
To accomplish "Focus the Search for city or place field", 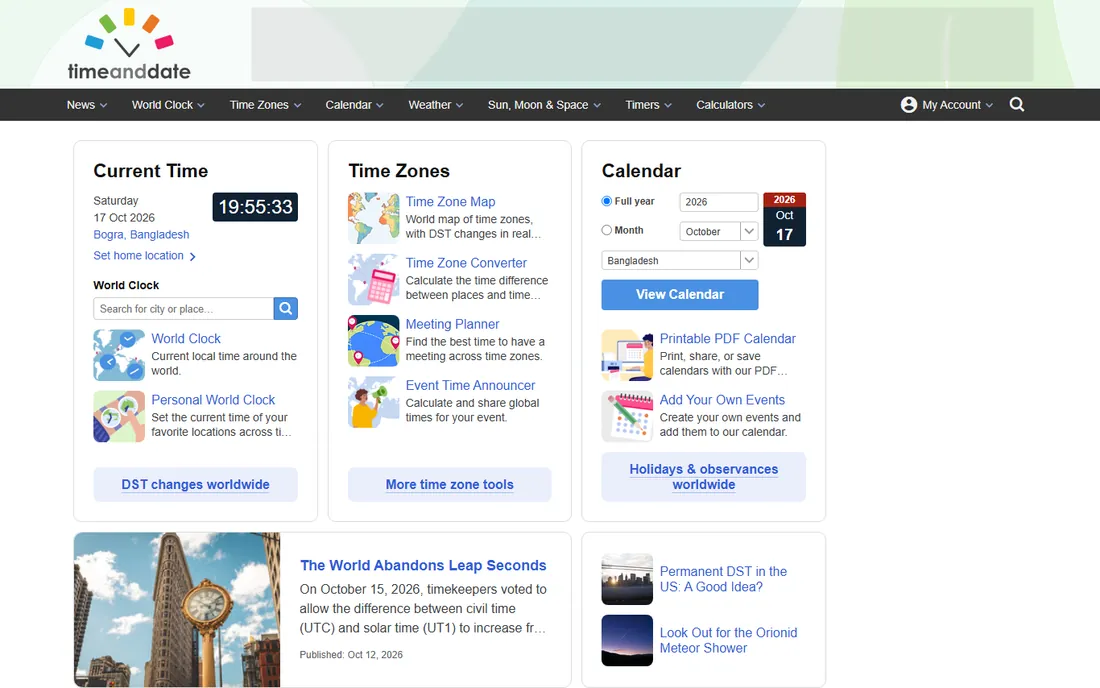I will 183,309.
